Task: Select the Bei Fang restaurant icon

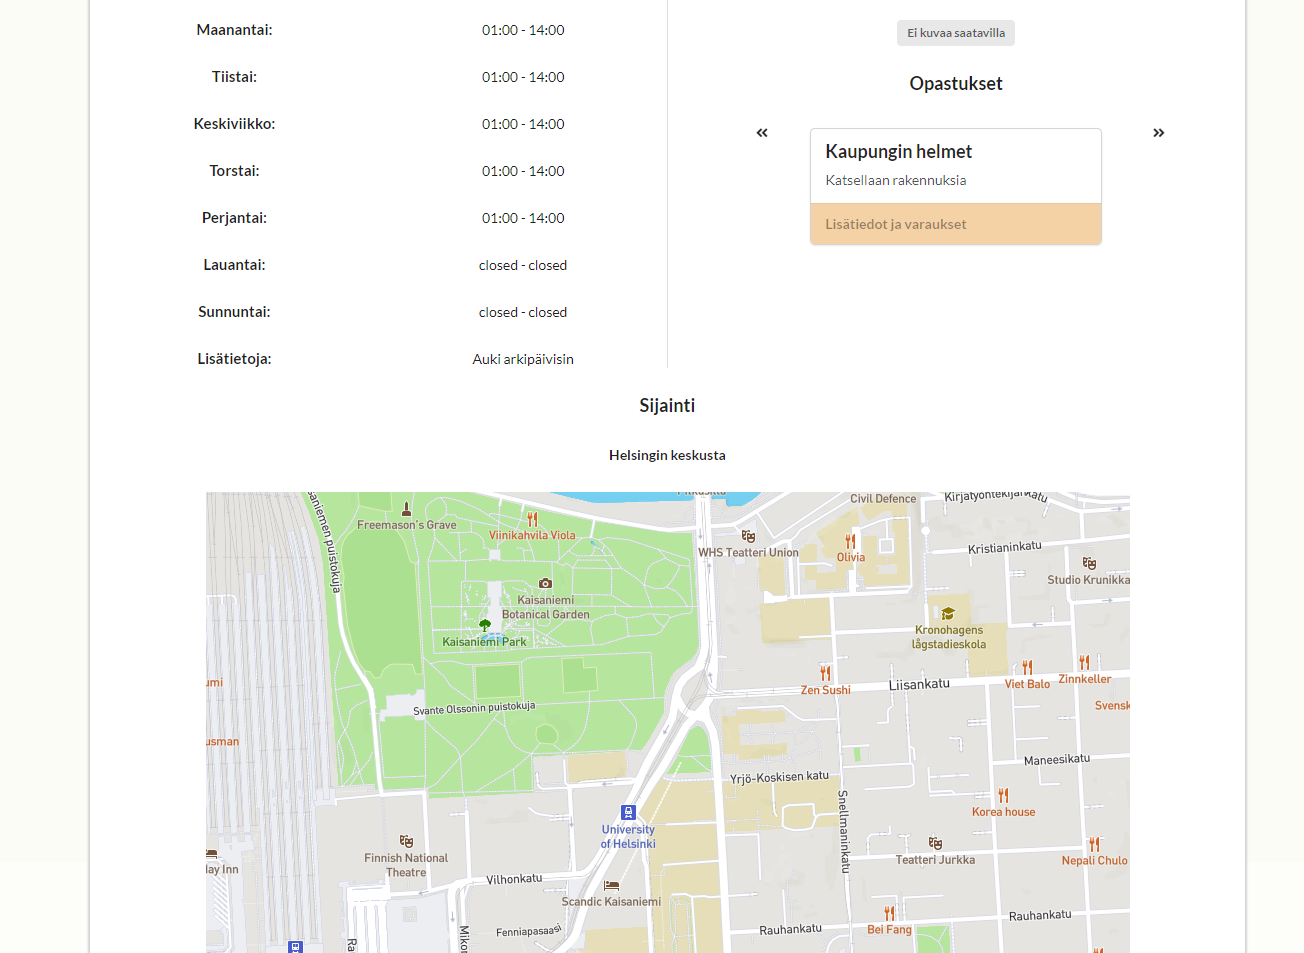Action: tap(889, 913)
